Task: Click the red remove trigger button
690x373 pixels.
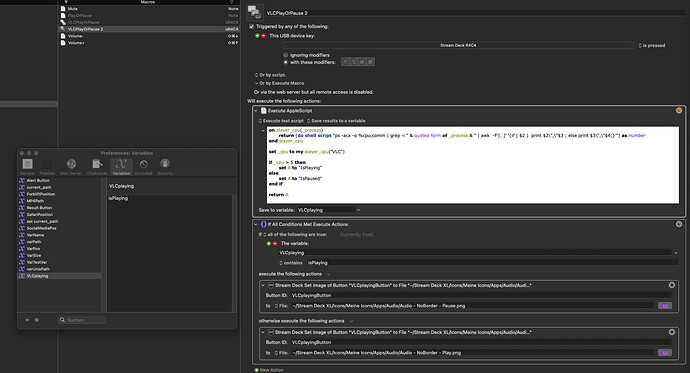Action: point(263,36)
